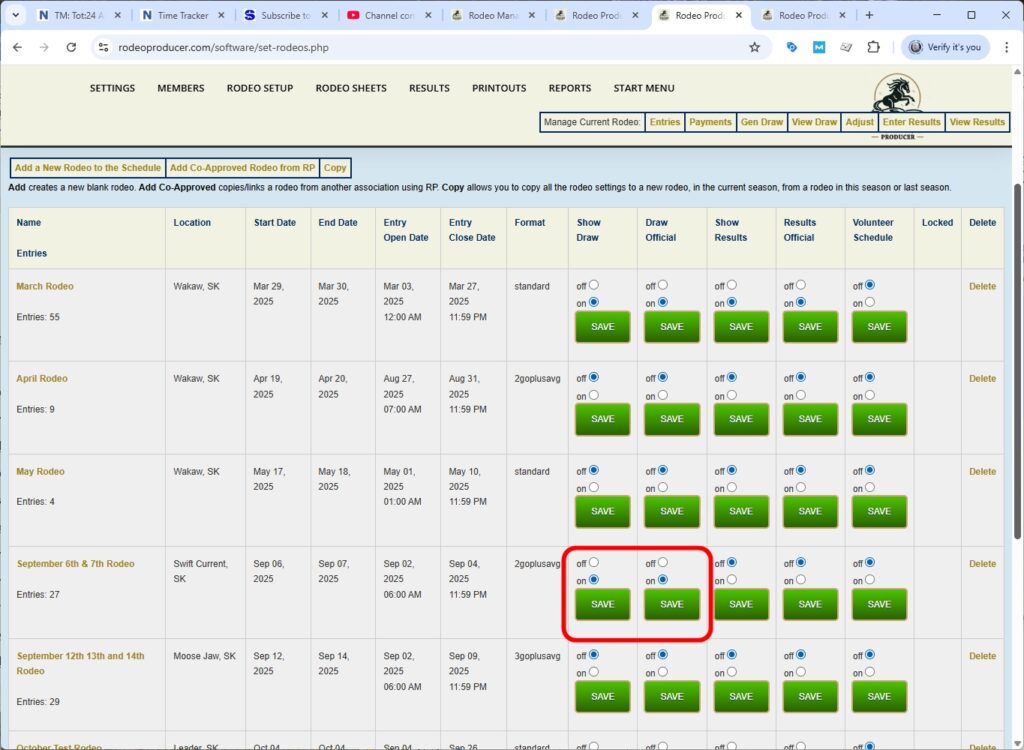Reload the page using the refresh icon
Viewport: 1024px width, 750px height.
tap(71, 47)
